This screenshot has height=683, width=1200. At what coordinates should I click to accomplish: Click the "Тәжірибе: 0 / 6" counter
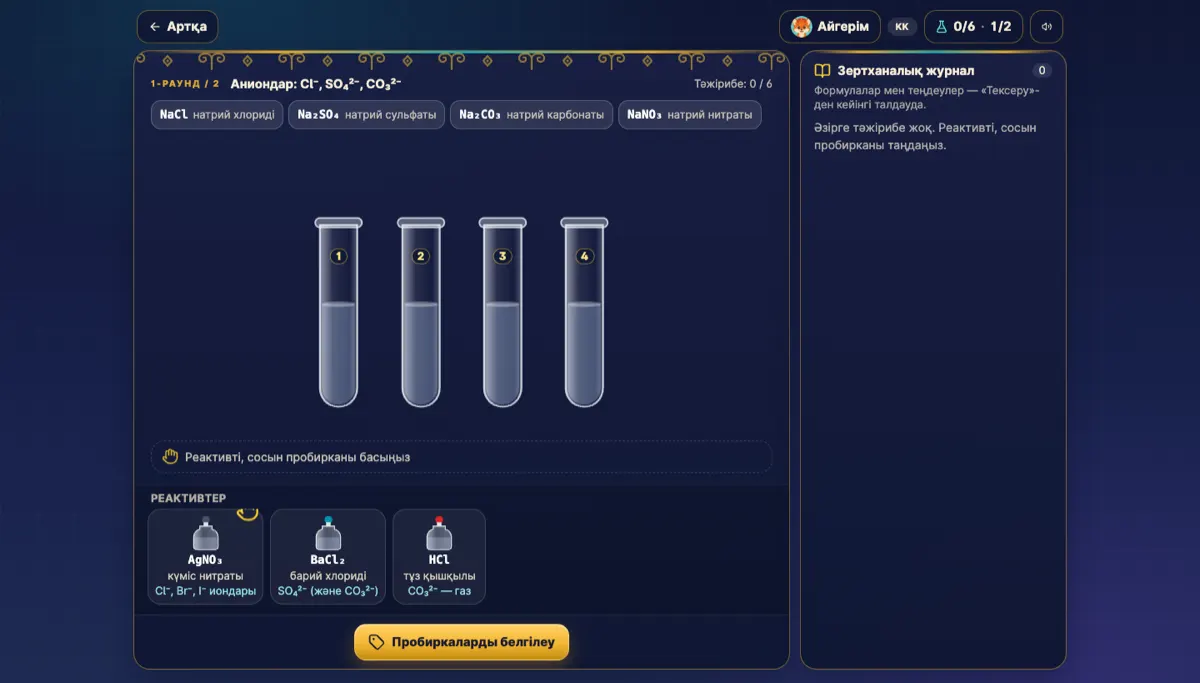coord(733,84)
